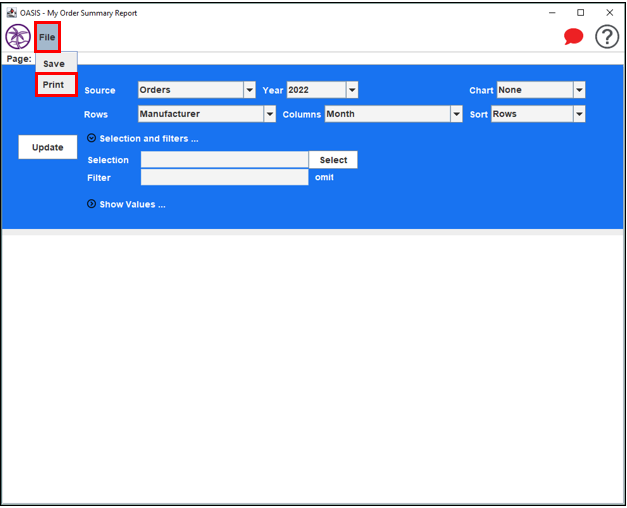Expand the Show Values section
Image resolution: width=627 pixels, height=508 pixels.
[92, 204]
